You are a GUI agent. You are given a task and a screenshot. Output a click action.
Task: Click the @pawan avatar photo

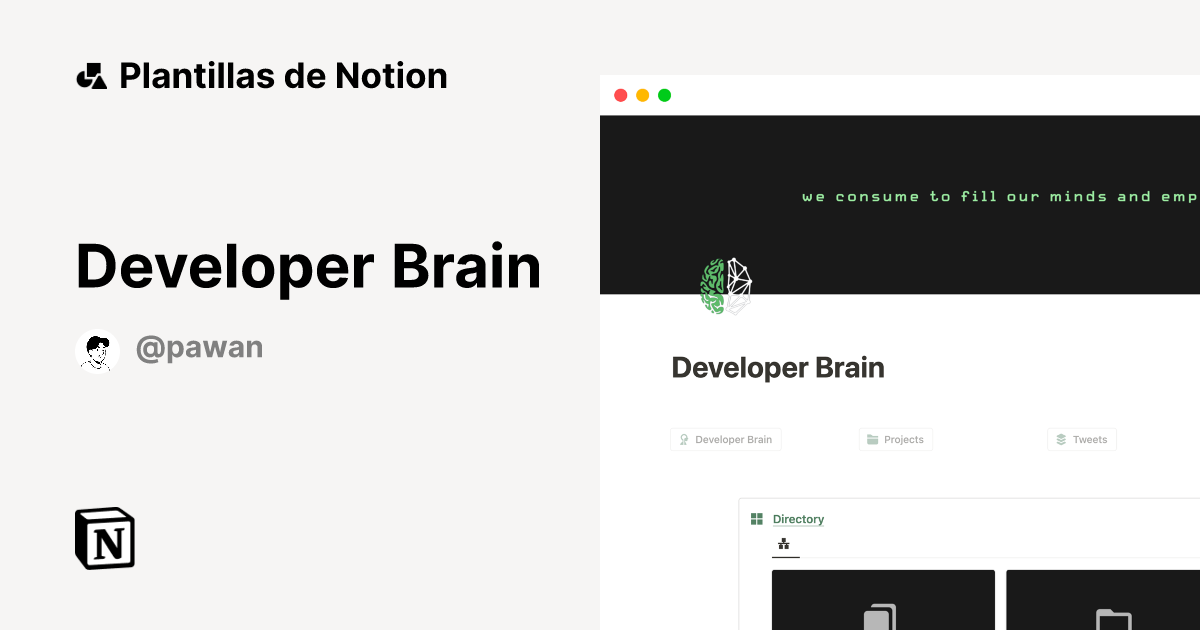97,350
